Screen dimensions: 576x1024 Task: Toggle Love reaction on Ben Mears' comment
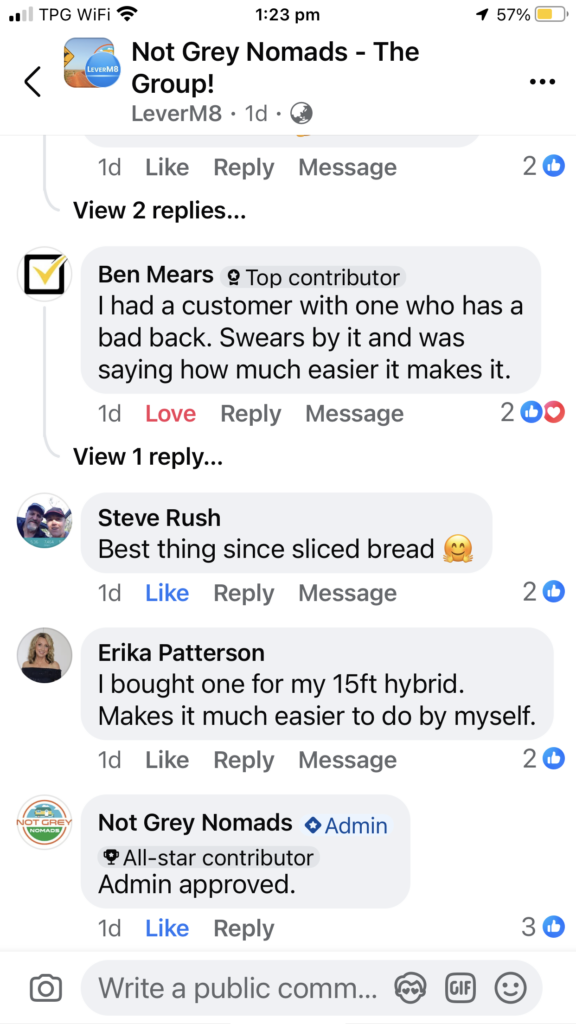(170, 413)
